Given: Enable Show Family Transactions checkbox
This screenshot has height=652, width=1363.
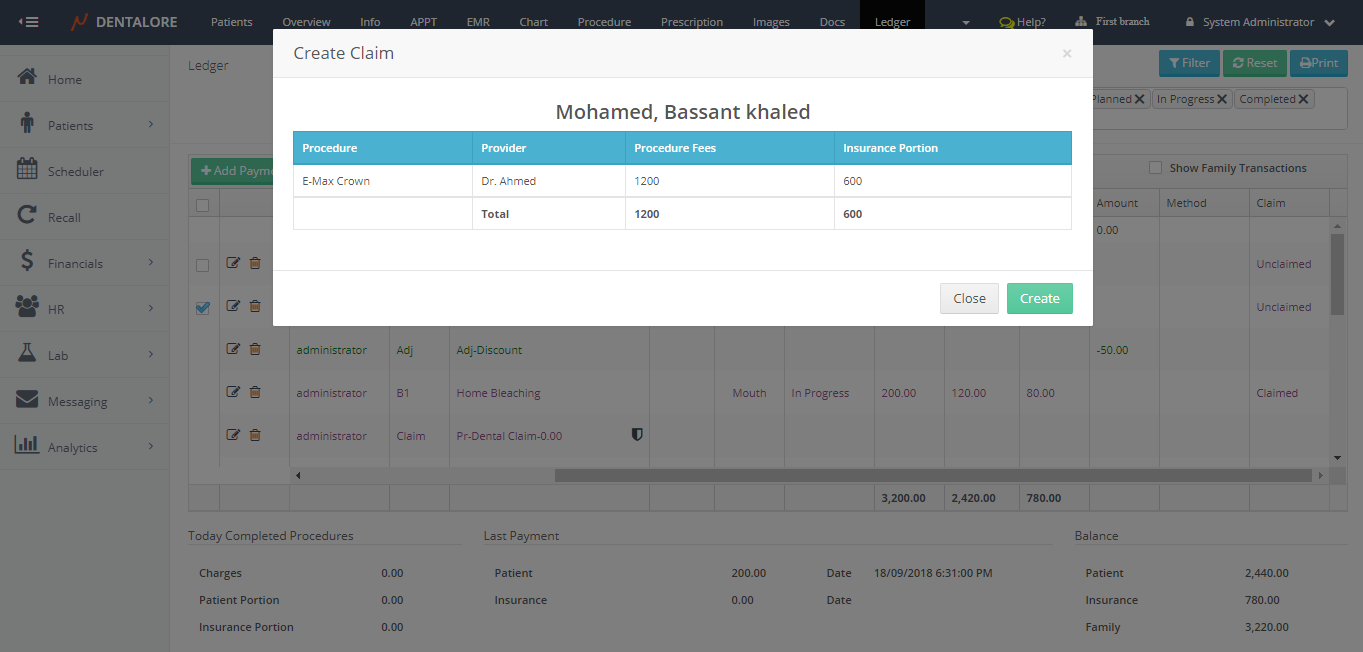Looking at the screenshot, I should [1155, 168].
